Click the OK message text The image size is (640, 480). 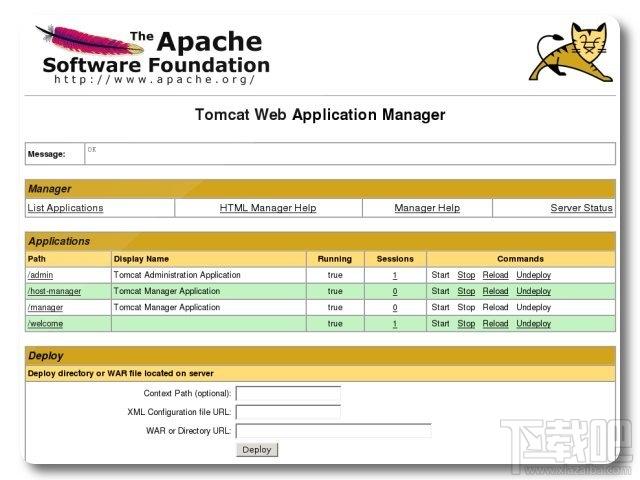(x=92, y=149)
